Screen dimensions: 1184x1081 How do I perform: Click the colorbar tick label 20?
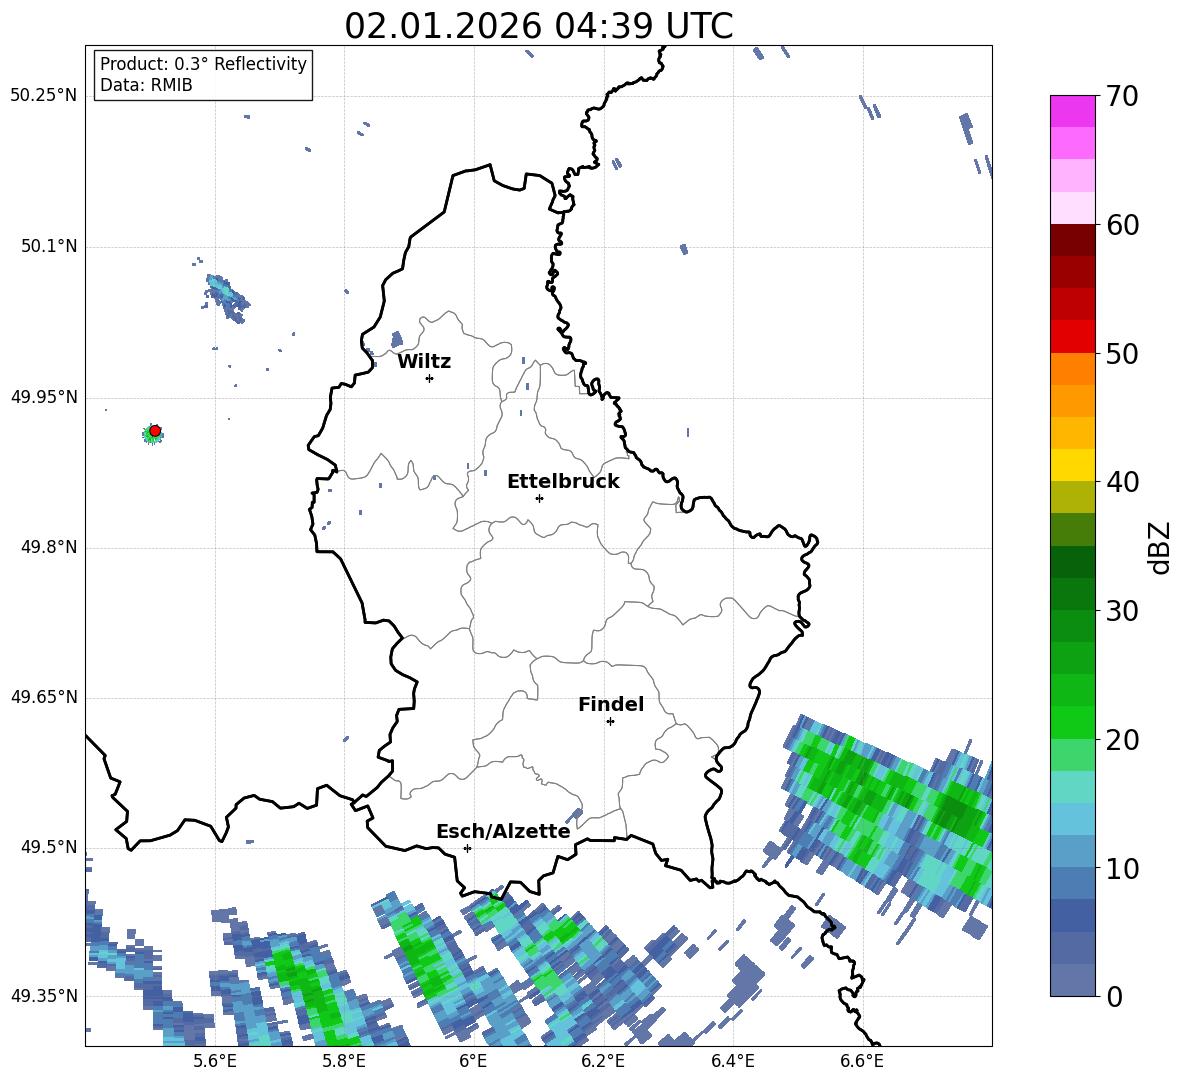pyautogui.click(x=1122, y=740)
